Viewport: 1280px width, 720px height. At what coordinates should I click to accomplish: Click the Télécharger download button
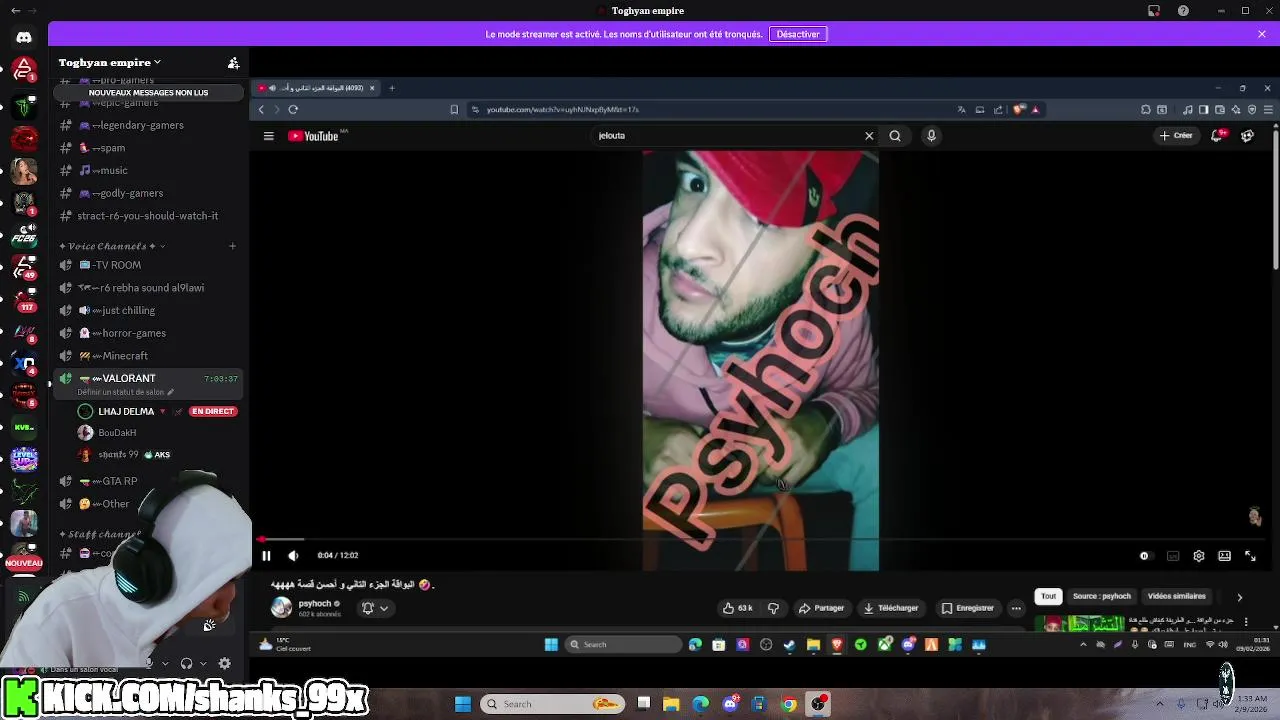[x=890, y=608]
